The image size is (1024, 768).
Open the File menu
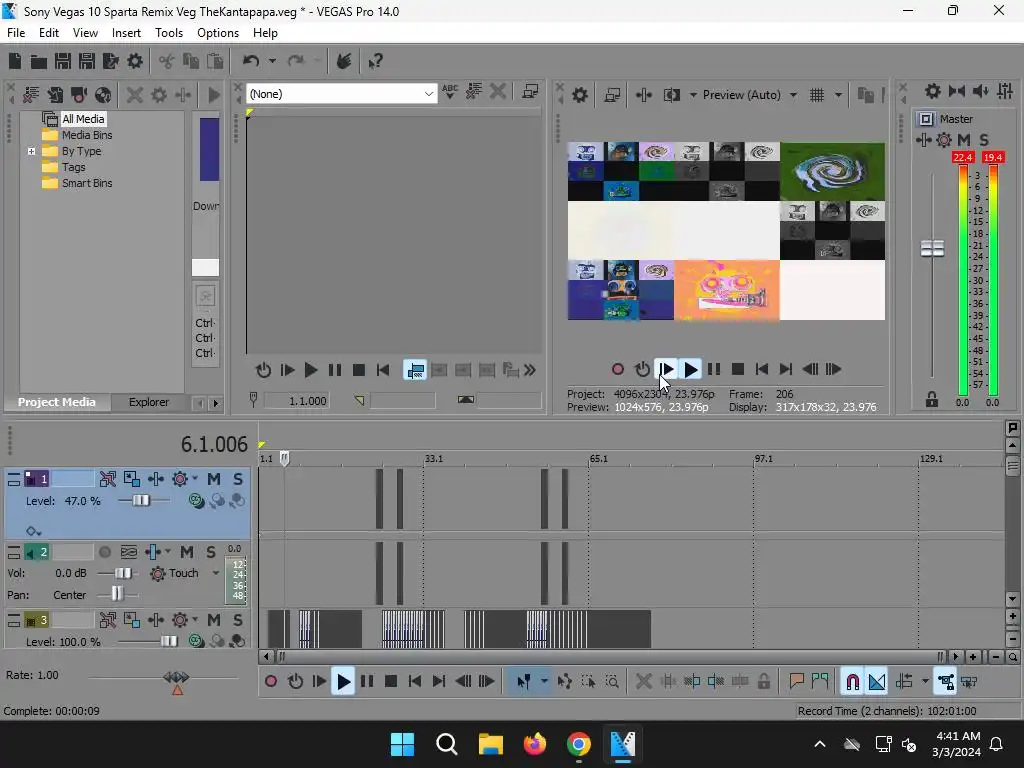tap(16, 33)
